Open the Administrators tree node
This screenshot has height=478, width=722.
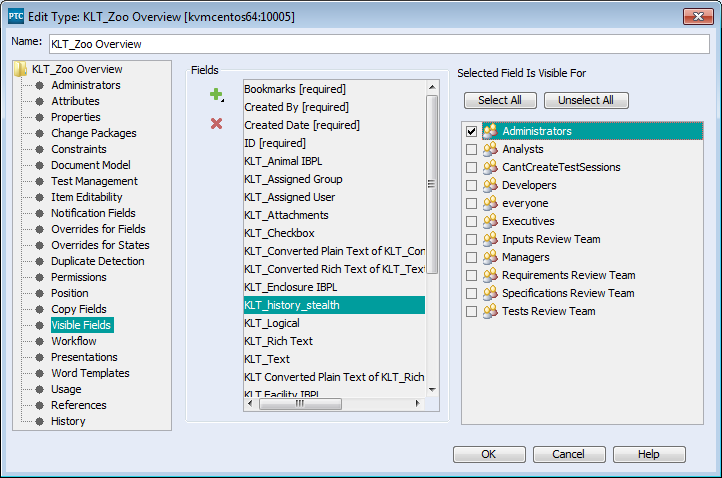(x=86, y=85)
